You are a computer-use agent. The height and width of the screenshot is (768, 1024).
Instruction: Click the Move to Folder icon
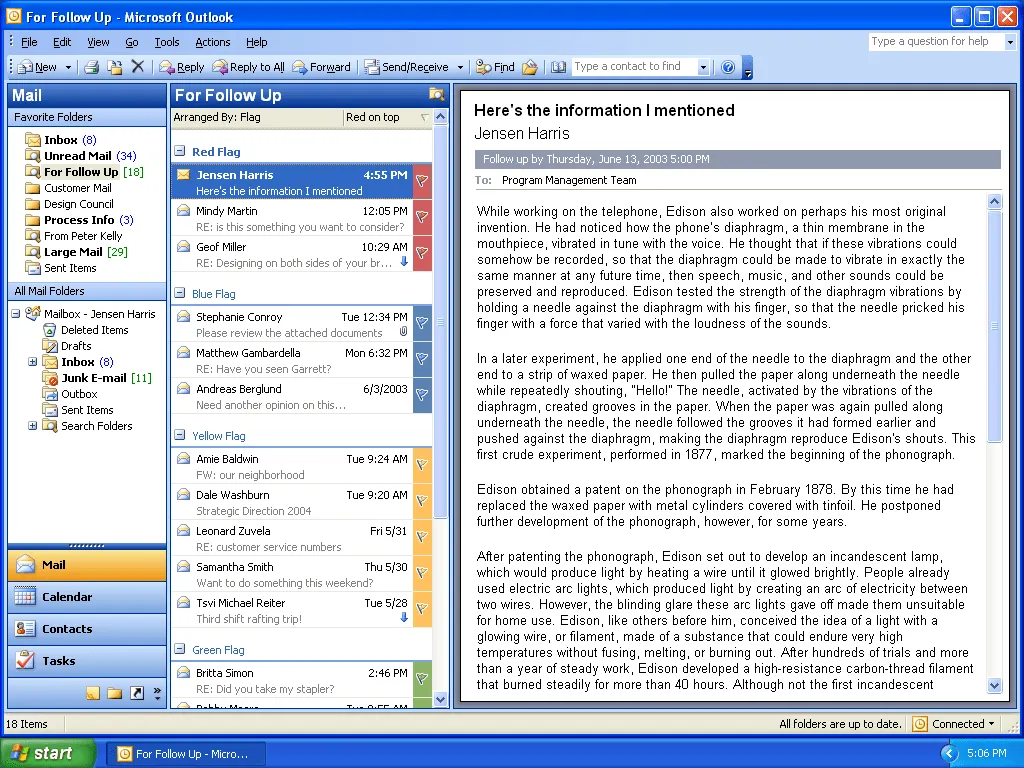tap(114, 67)
